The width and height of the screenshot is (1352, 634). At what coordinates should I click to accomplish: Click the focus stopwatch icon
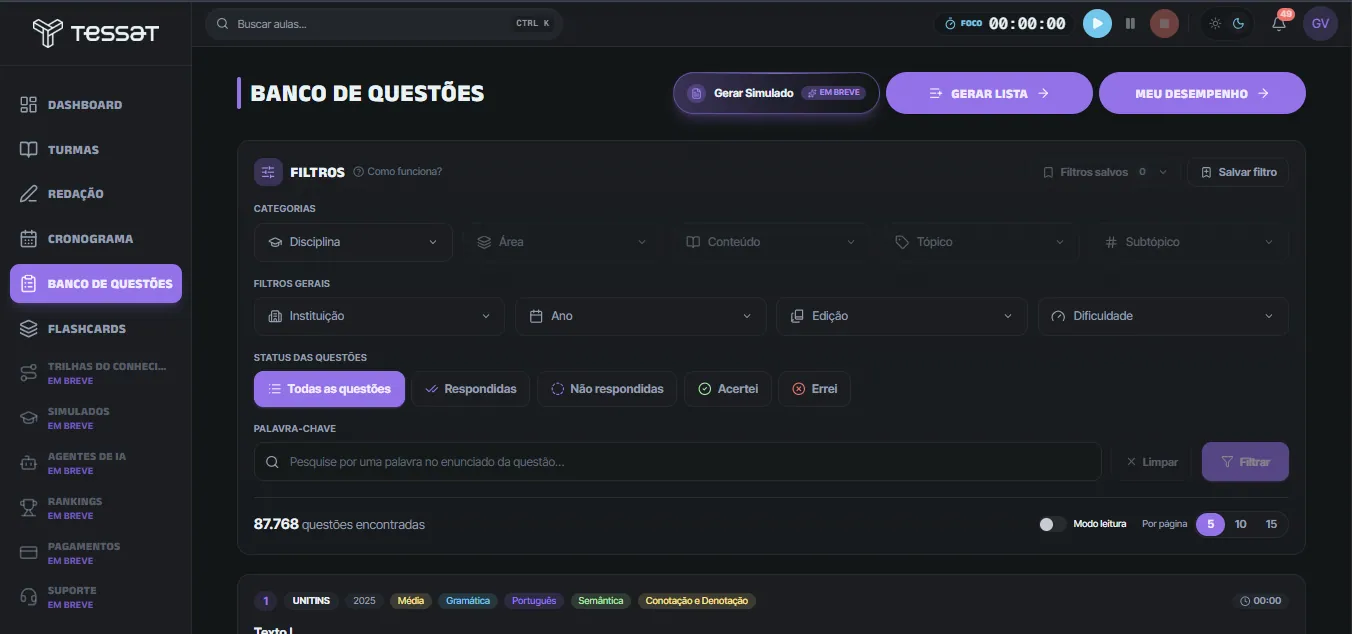coord(950,23)
